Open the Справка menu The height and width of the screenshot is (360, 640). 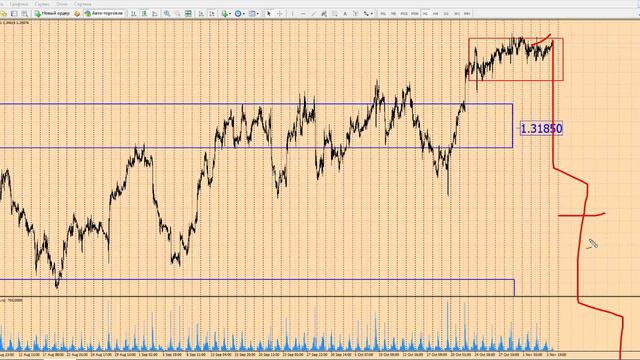click(83, 4)
